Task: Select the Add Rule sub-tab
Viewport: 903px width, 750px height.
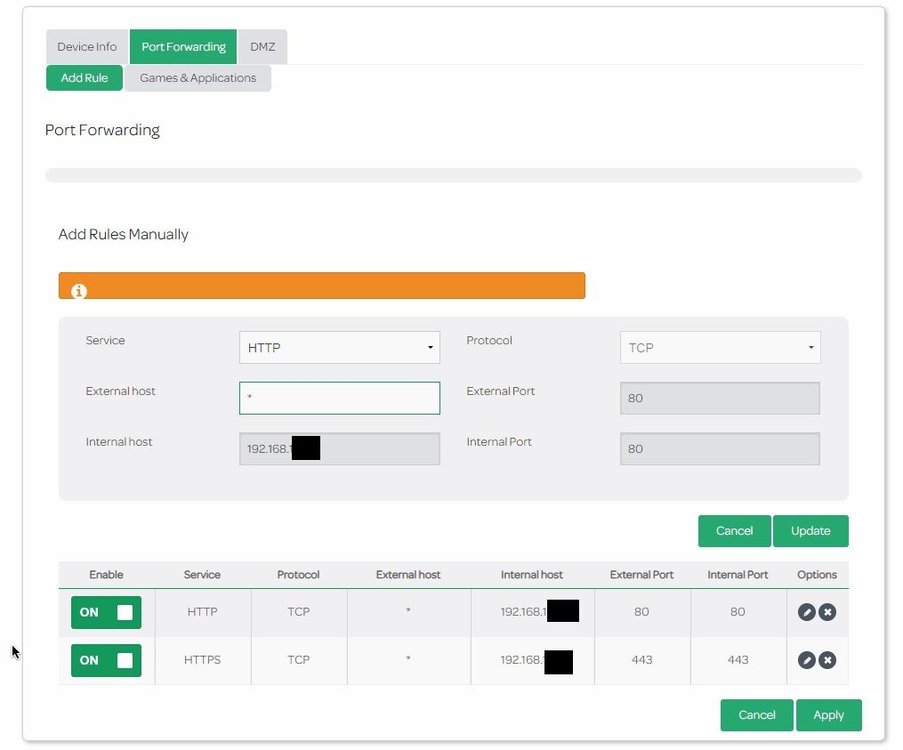Action: pyautogui.click(x=84, y=78)
